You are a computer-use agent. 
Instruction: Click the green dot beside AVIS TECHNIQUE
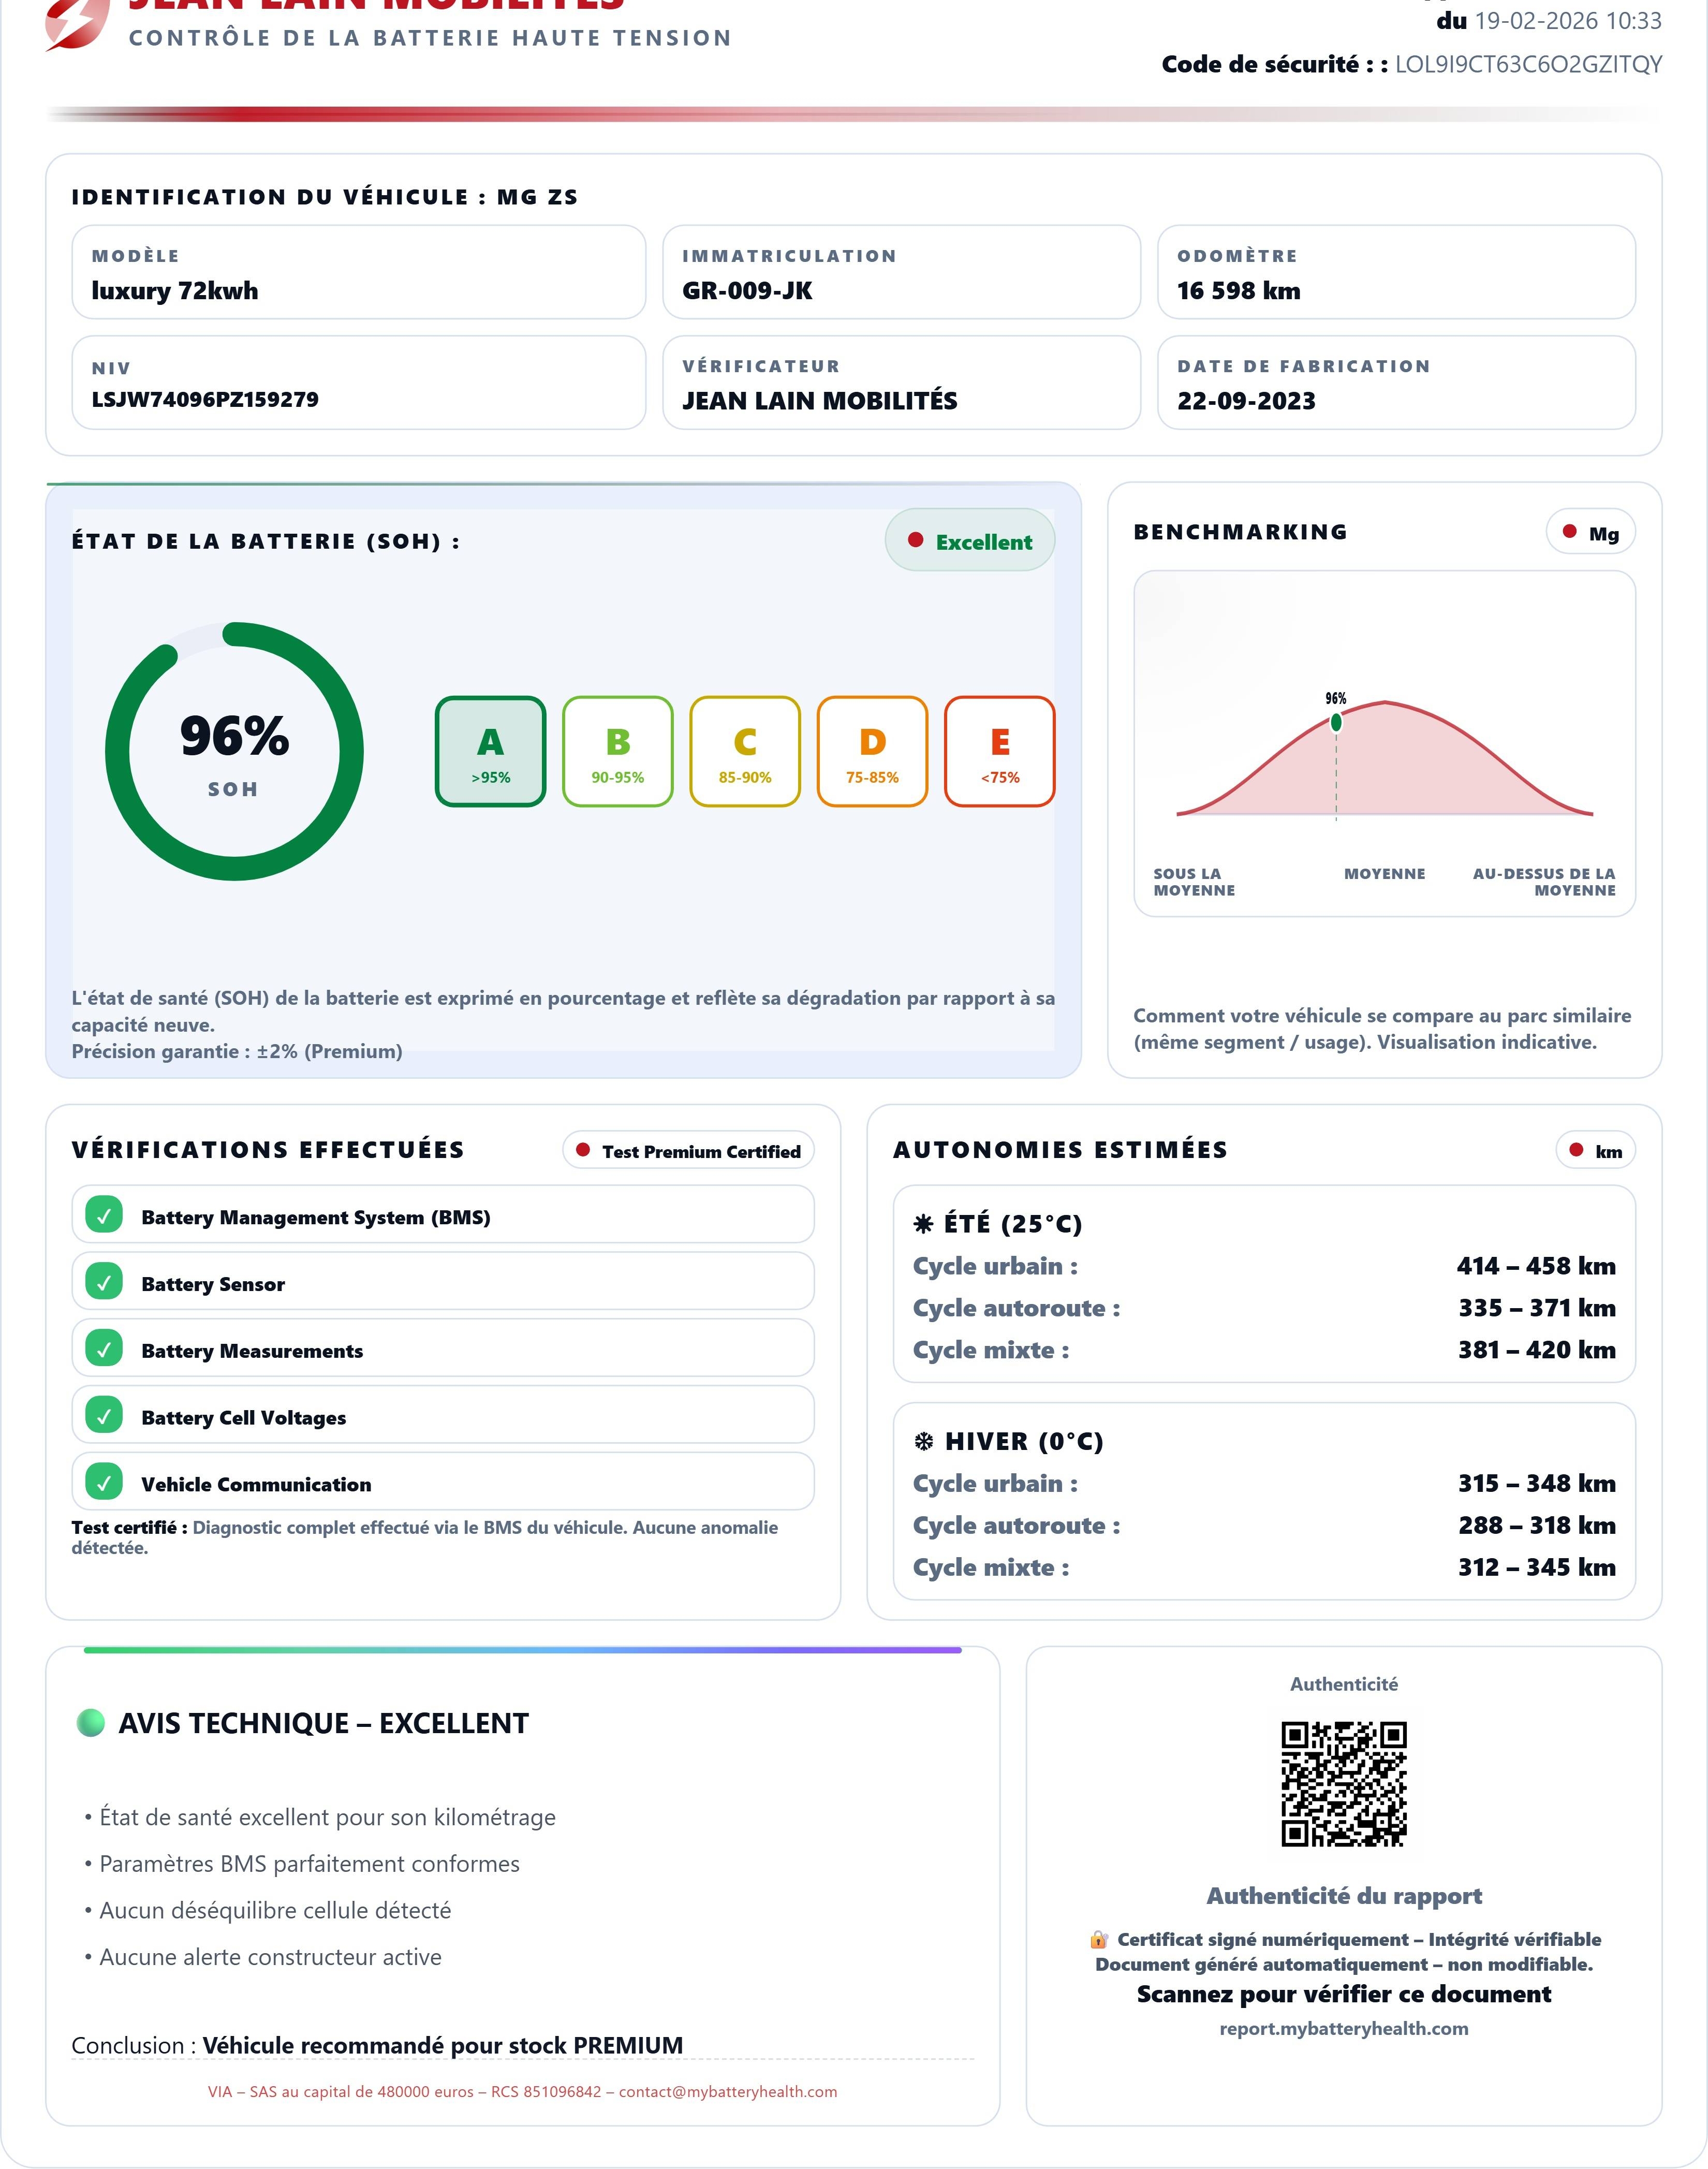click(x=91, y=1723)
